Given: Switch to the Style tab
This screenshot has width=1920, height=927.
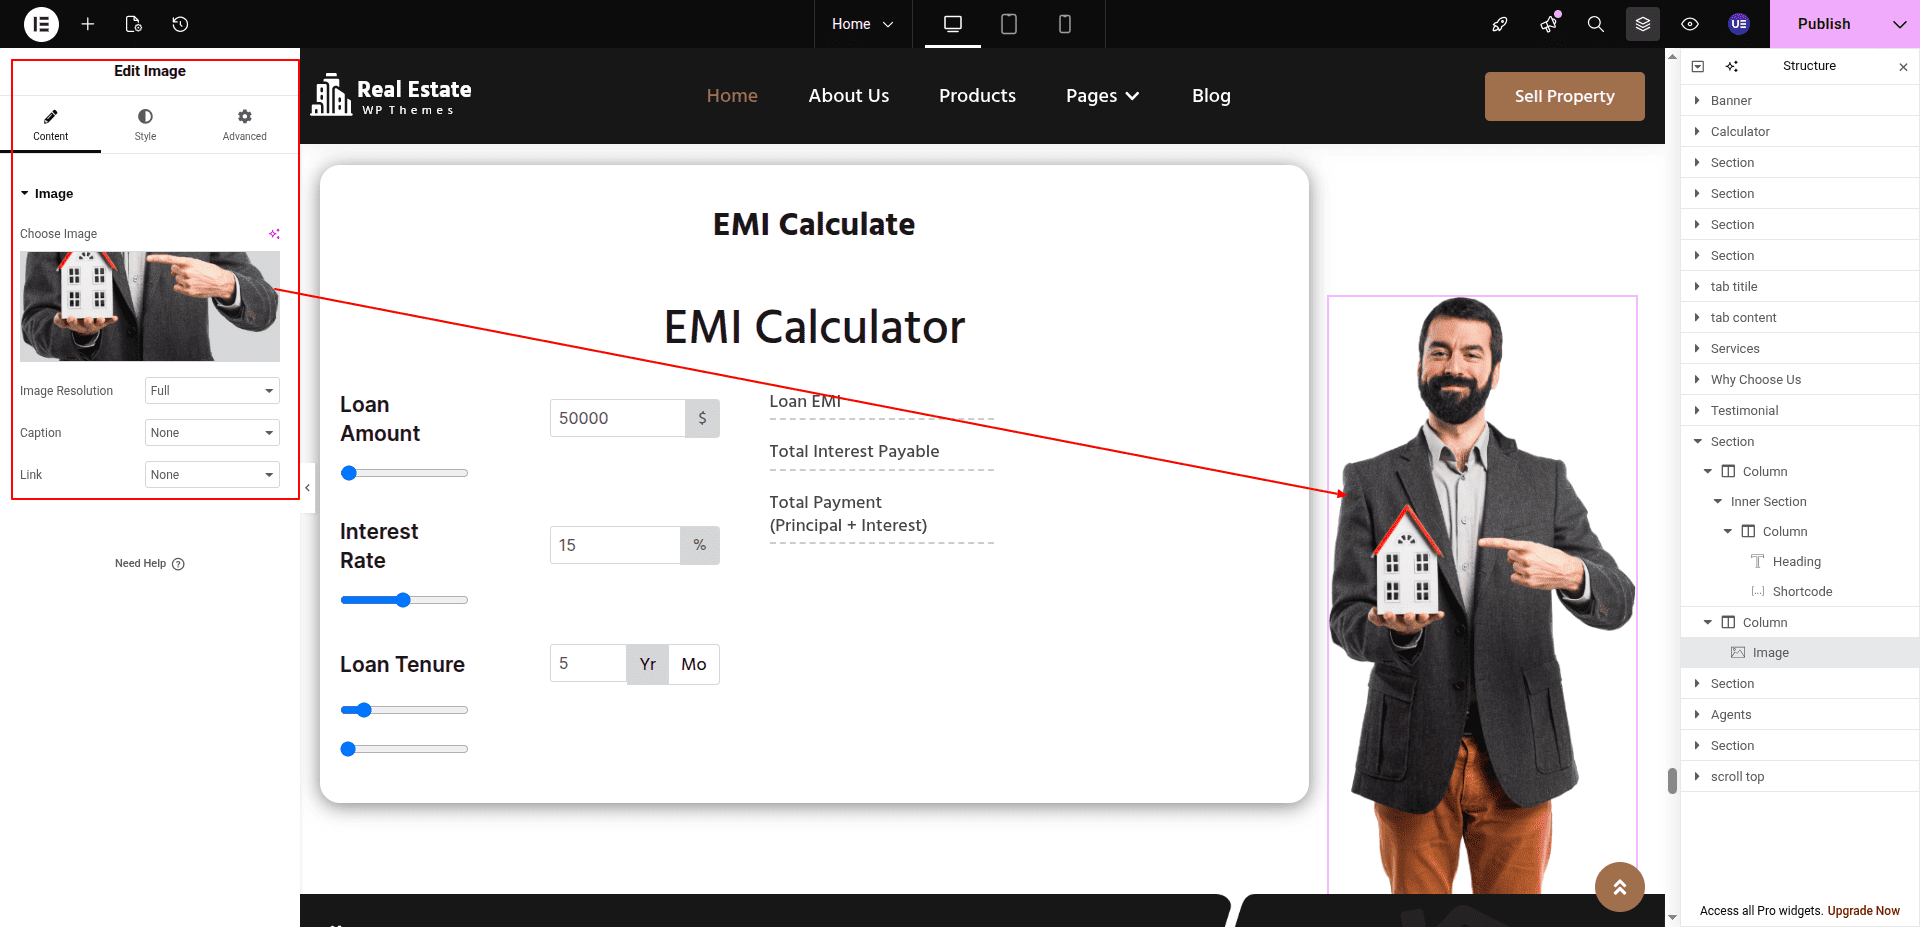Looking at the screenshot, I should [145, 125].
